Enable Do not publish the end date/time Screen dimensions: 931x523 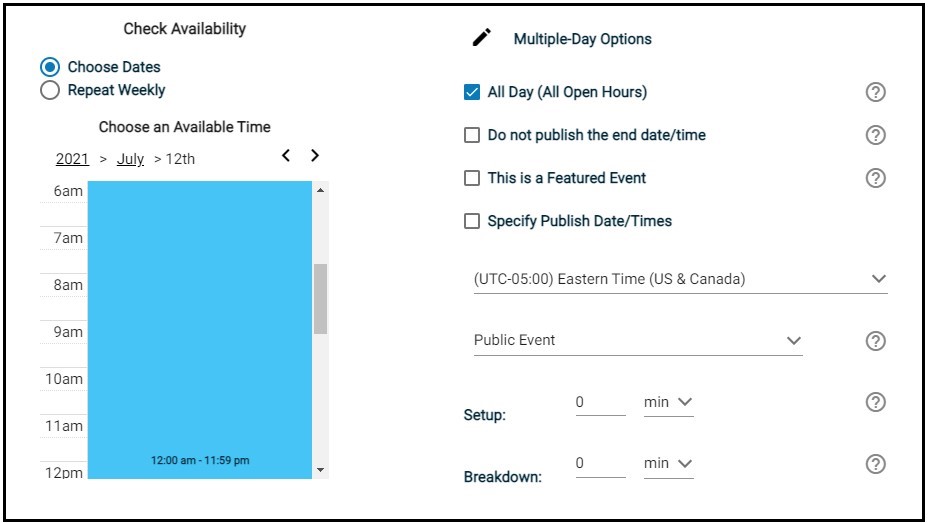[x=472, y=135]
